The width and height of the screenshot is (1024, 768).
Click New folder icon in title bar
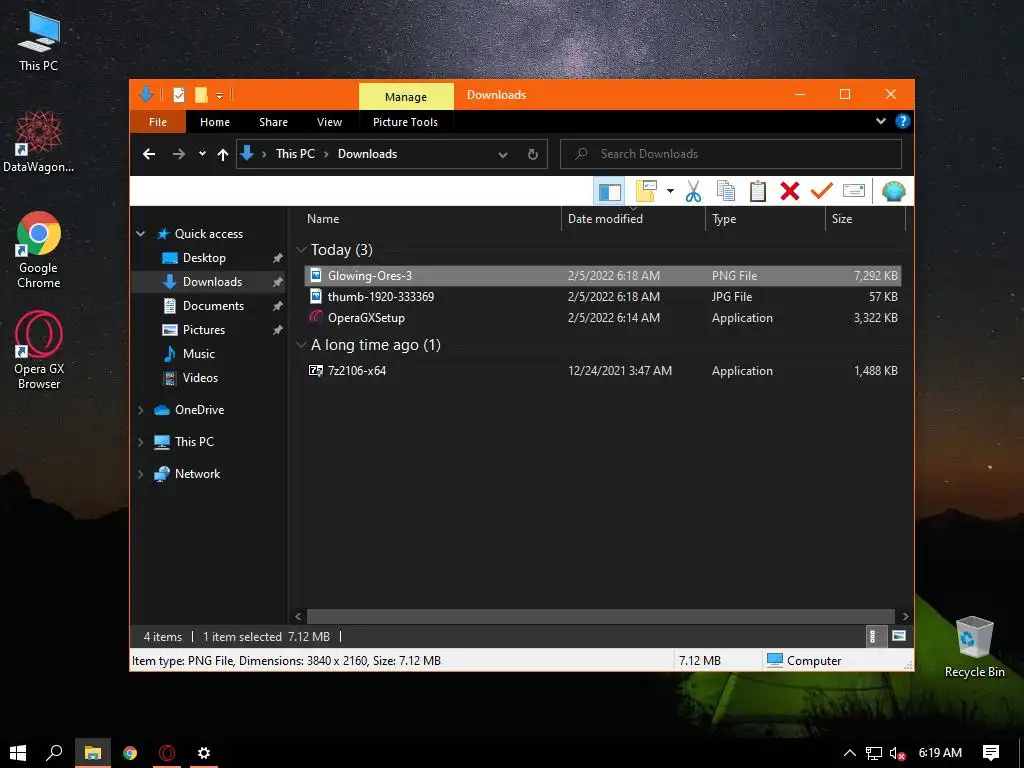(x=201, y=95)
